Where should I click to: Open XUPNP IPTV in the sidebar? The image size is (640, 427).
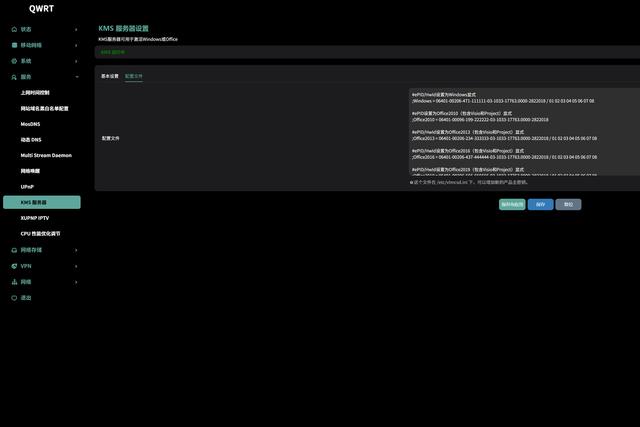[x=35, y=218]
